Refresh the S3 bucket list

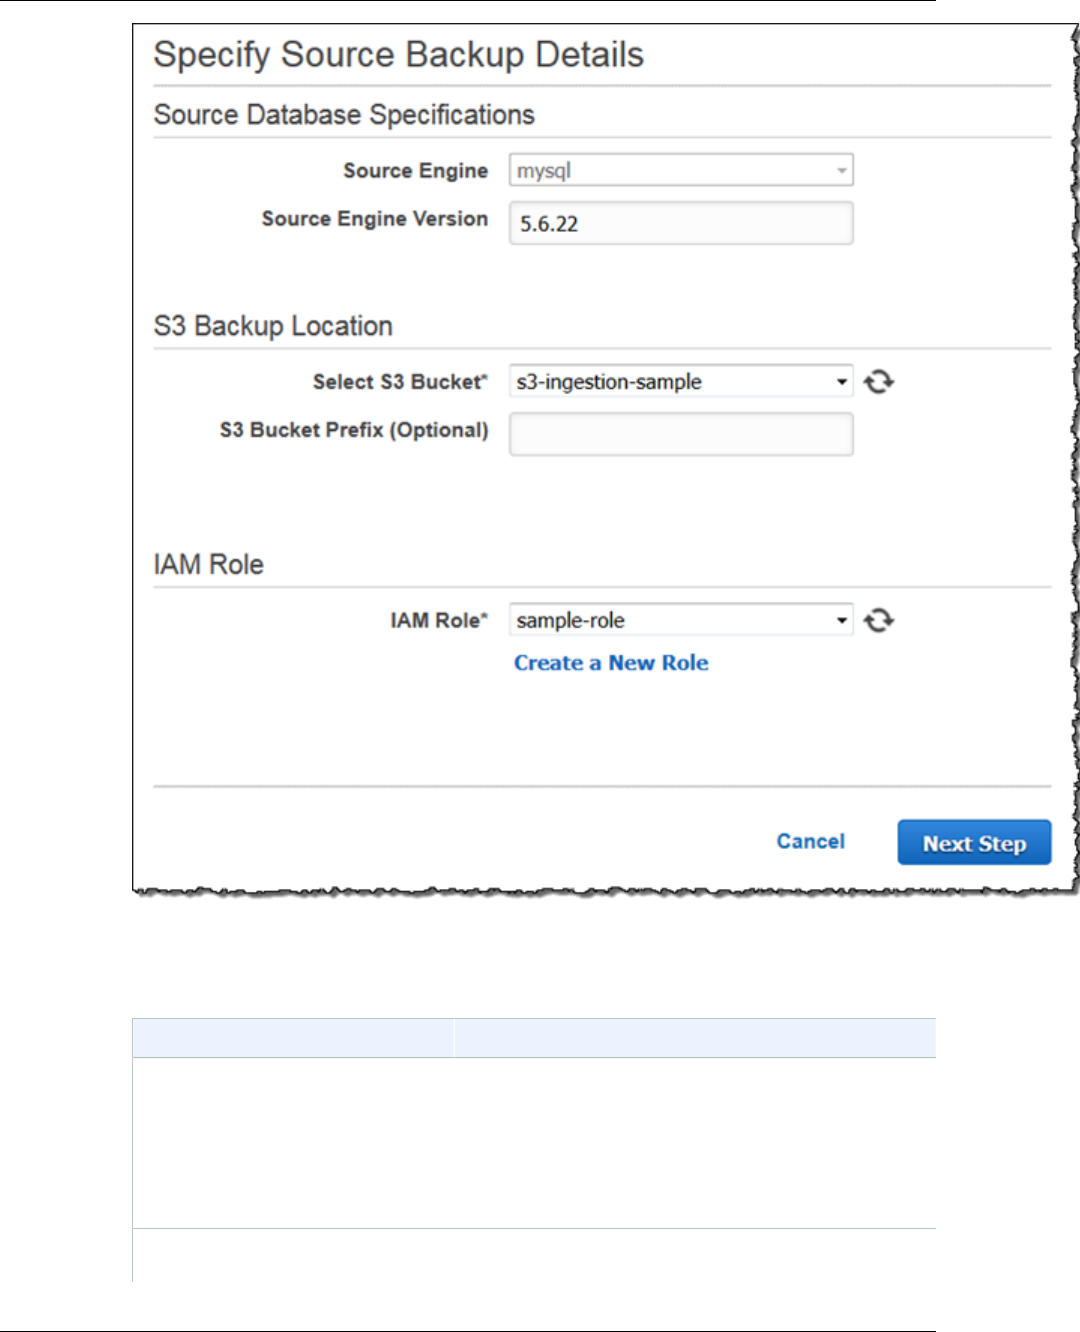point(879,382)
